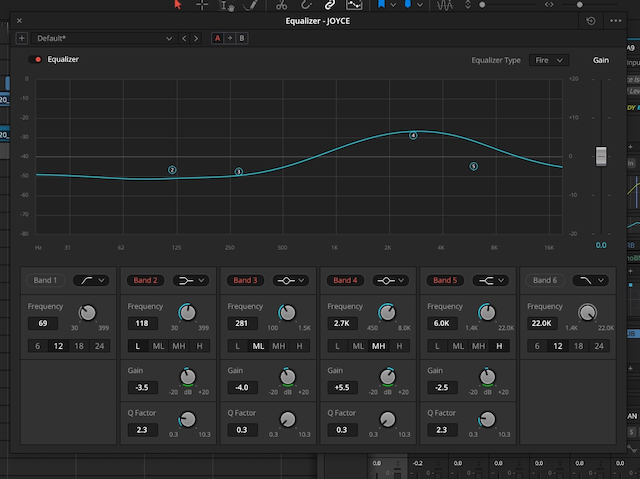Open the three-dot options menu

tap(616, 21)
